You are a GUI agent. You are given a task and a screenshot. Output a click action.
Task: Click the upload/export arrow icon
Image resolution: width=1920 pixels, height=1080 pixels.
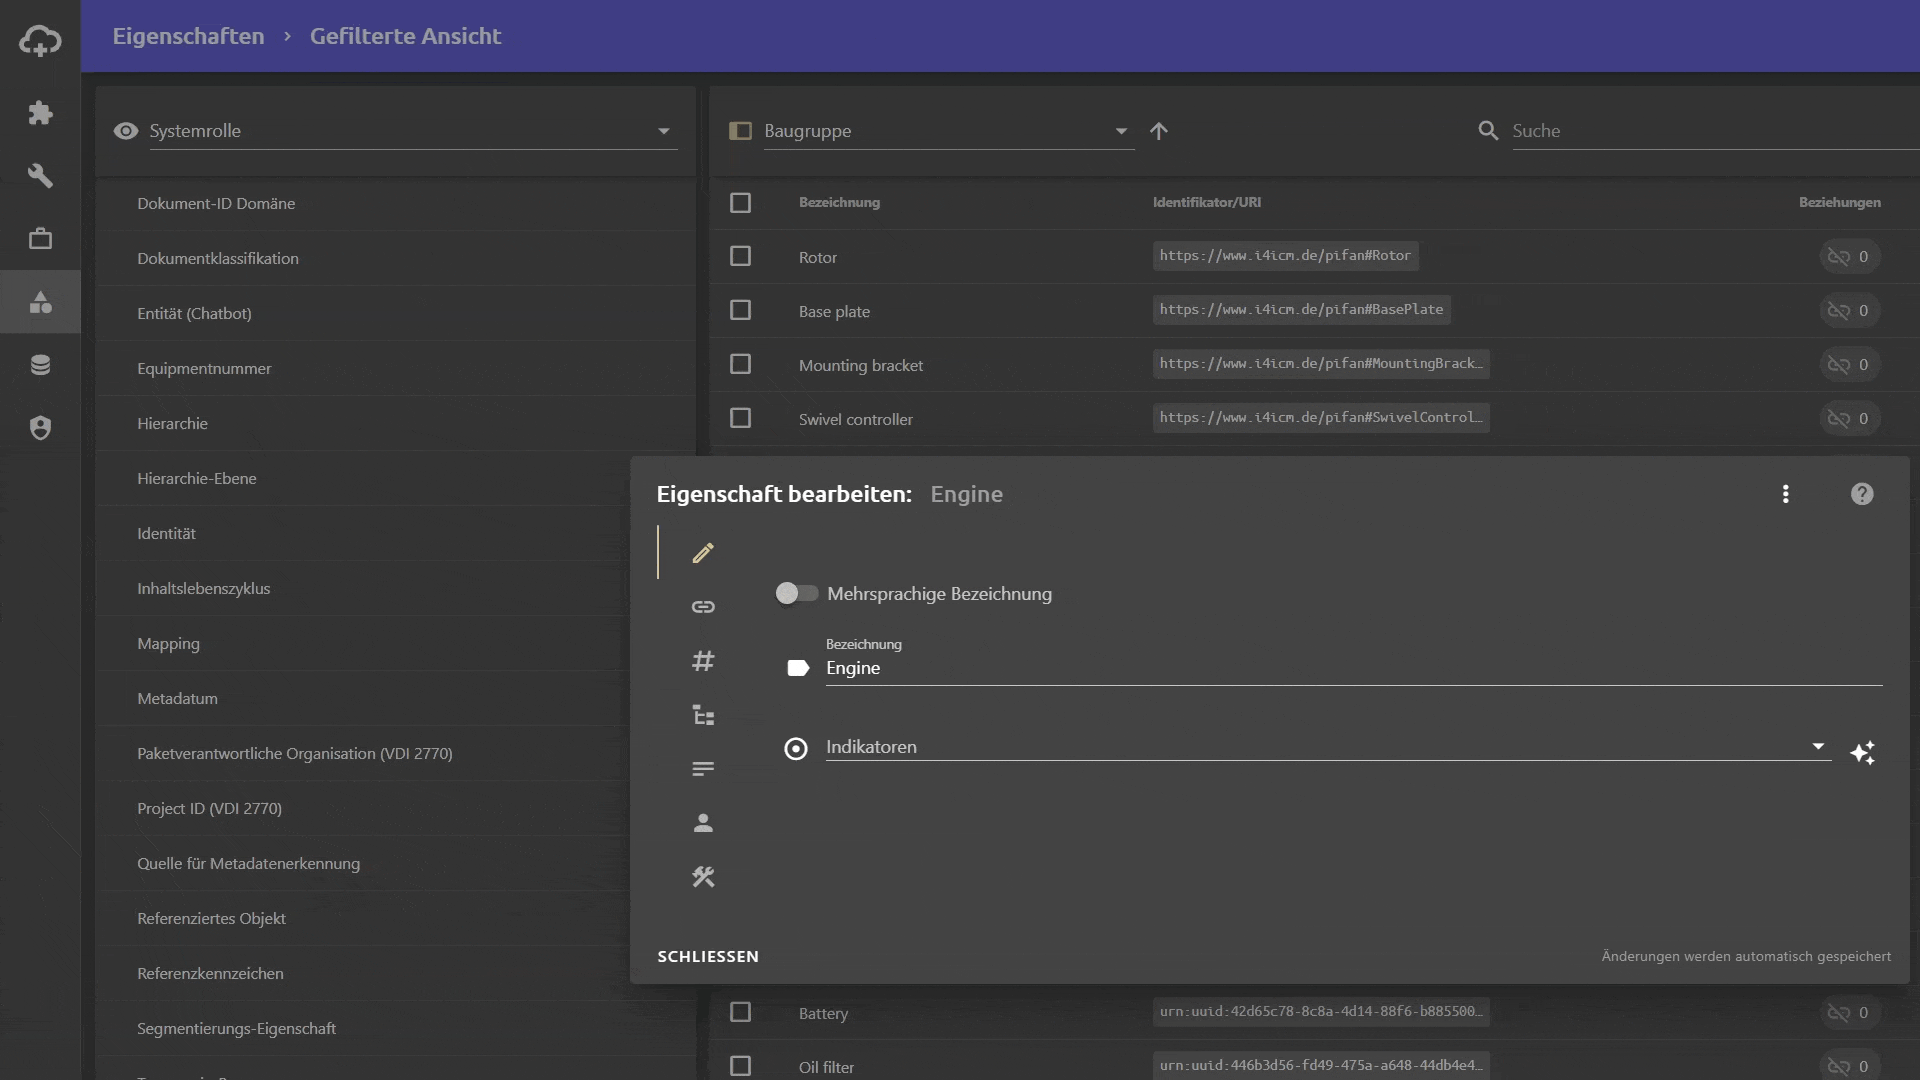click(x=1159, y=131)
